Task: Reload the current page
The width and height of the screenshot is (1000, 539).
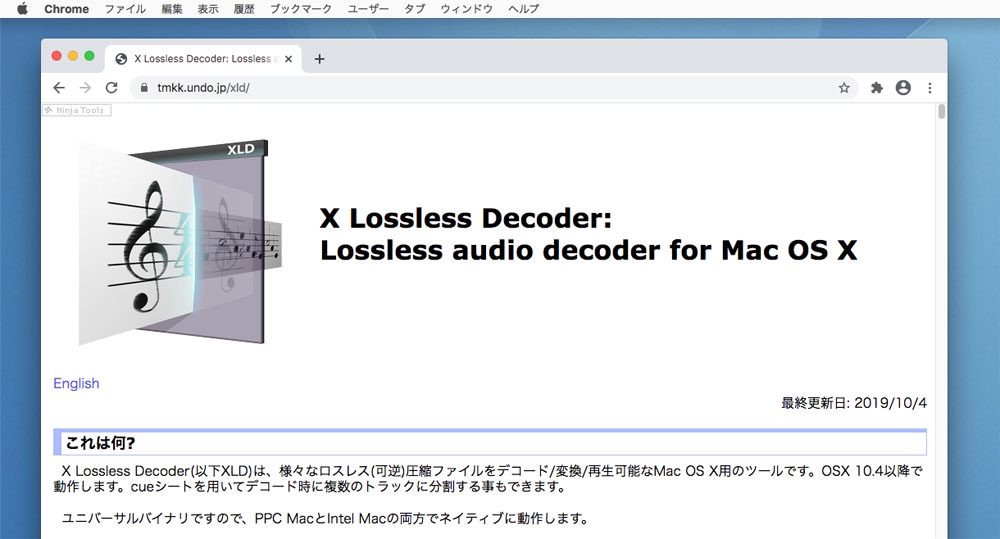Action: coord(112,87)
